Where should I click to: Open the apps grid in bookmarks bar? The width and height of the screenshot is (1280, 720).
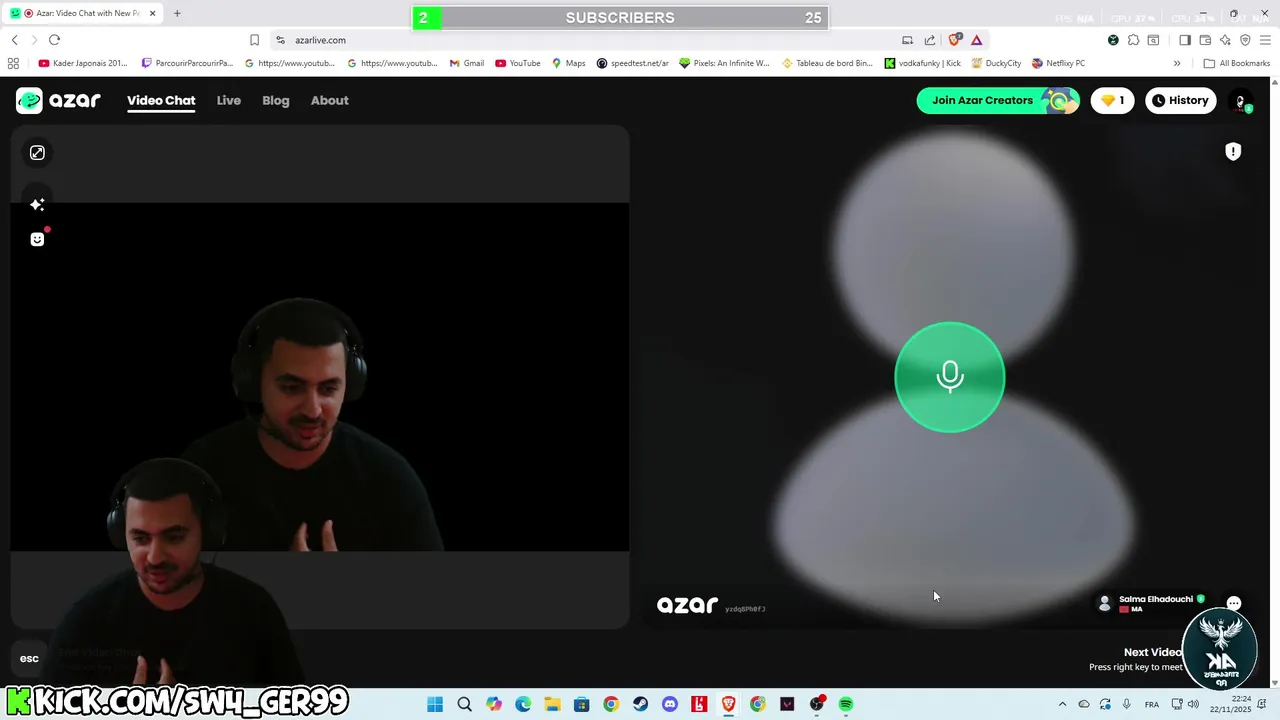tap(13, 63)
